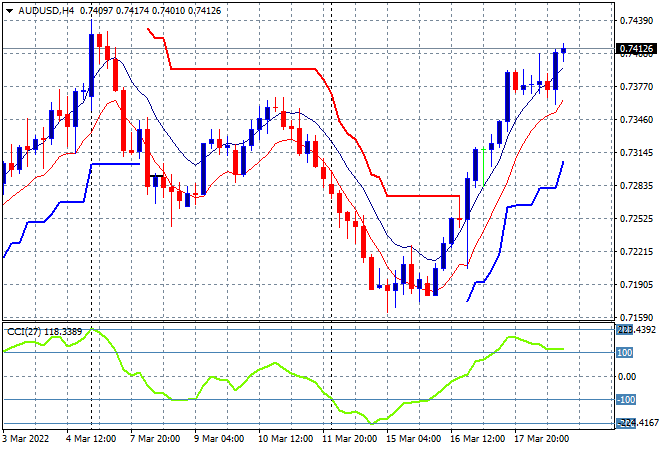660x450 pixels.
Task: Select the thick blue lower channel line
Action: click(x=110, y=163)
